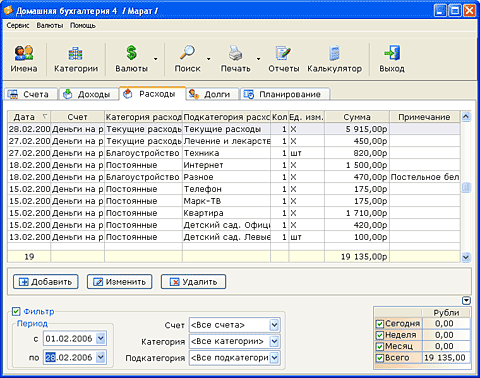Click the Разное subcategory cell

(226, 177)
